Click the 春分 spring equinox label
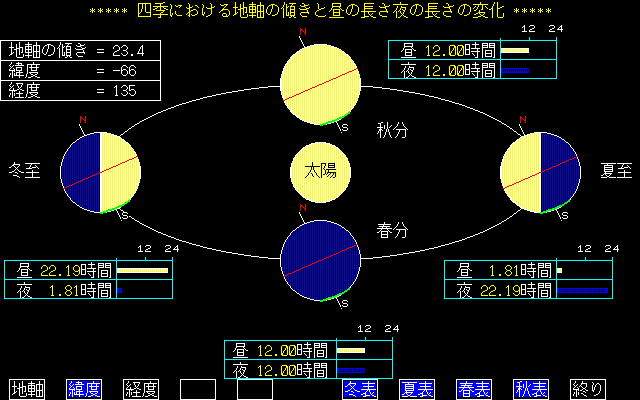The image size is (640, 400). coord(392,229)
